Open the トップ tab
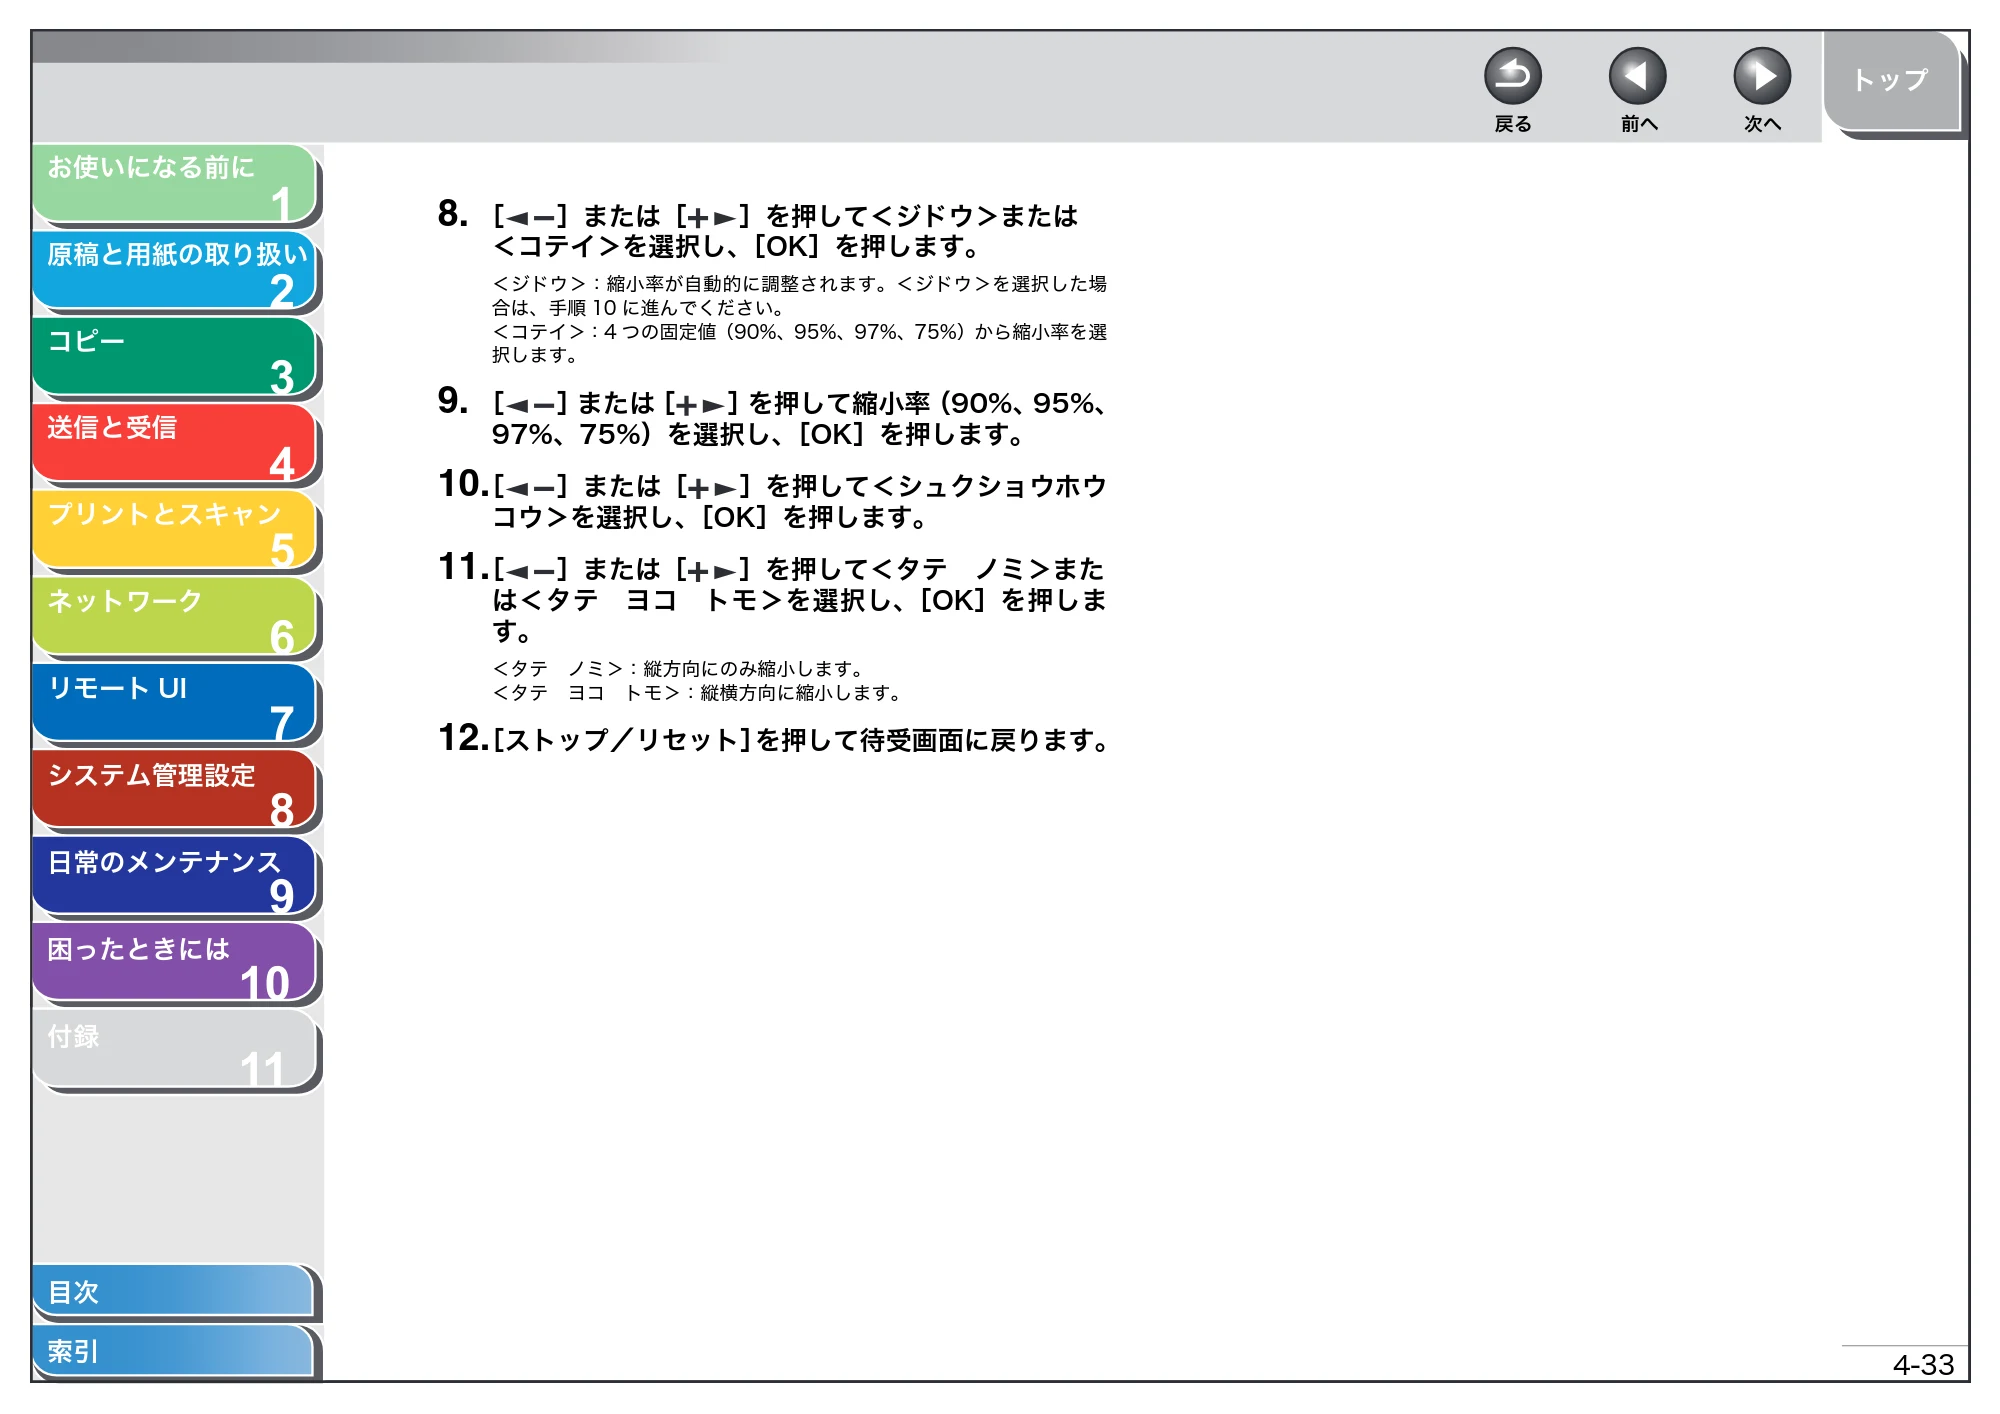 click(1890, 80)
